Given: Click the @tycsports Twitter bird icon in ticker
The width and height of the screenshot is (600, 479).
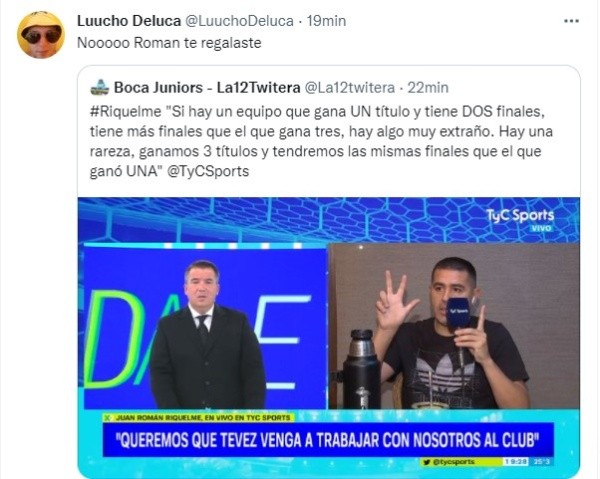Looking at the screenshot, I should pyautogui.click(x=427, y=462).
